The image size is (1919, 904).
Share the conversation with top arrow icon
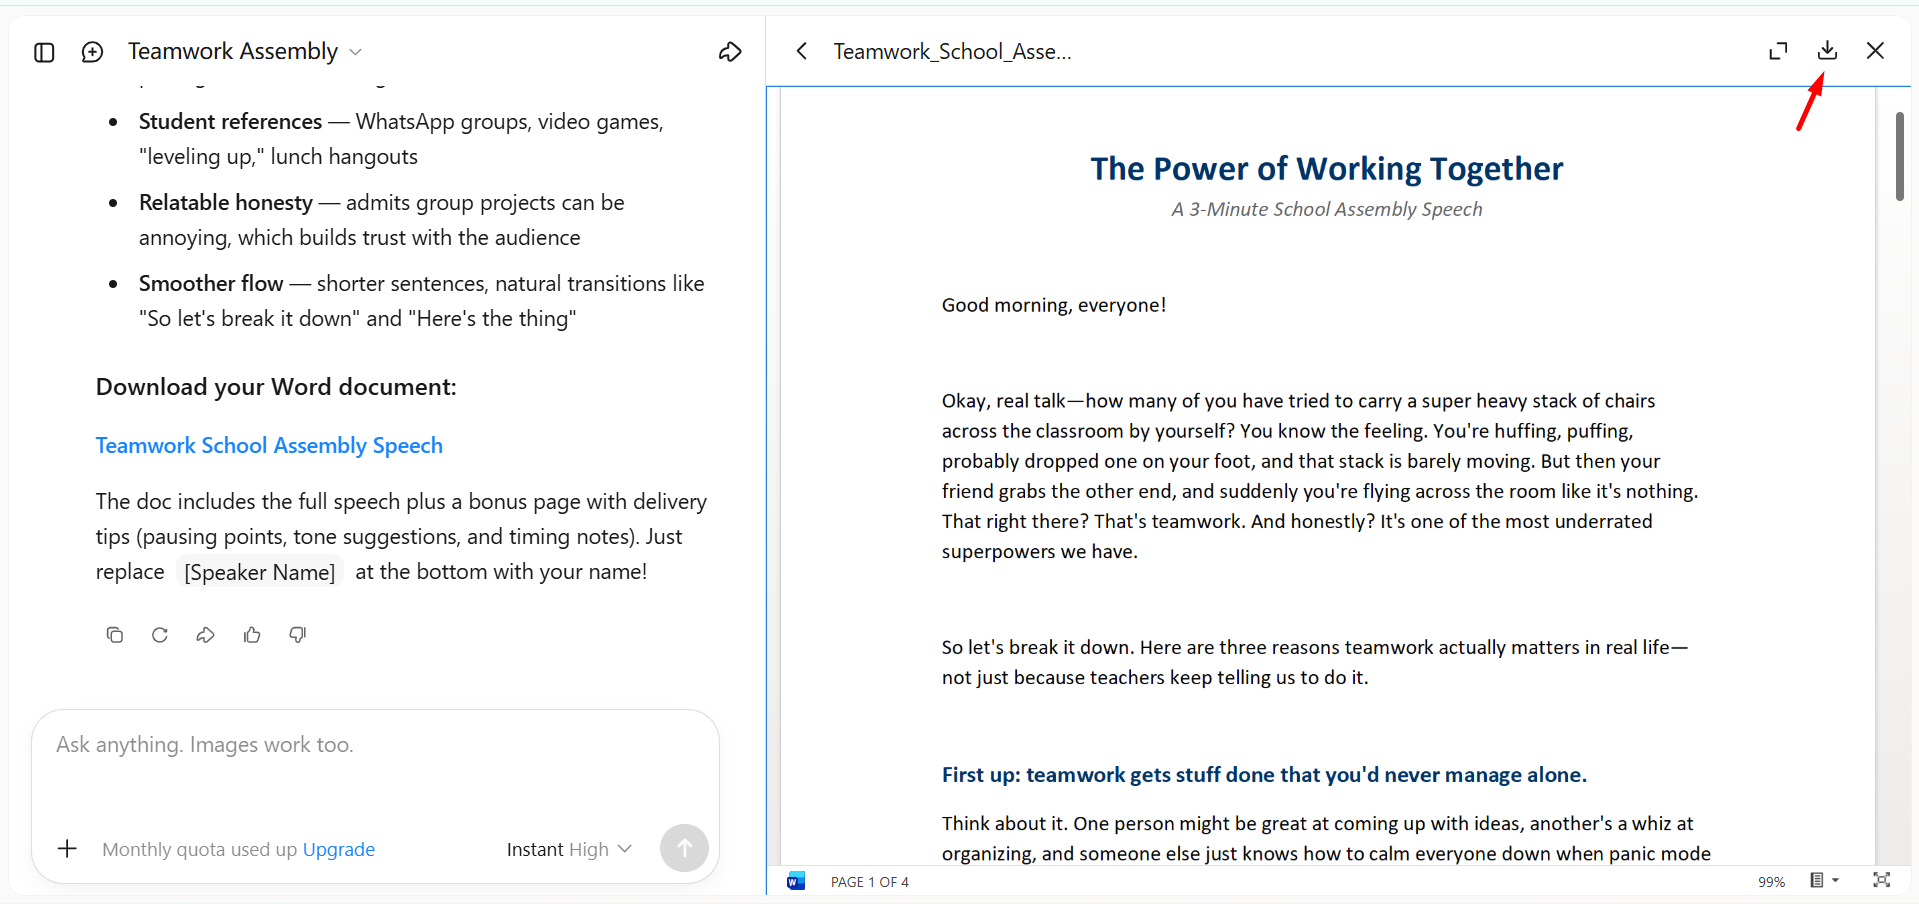(730, 52)
